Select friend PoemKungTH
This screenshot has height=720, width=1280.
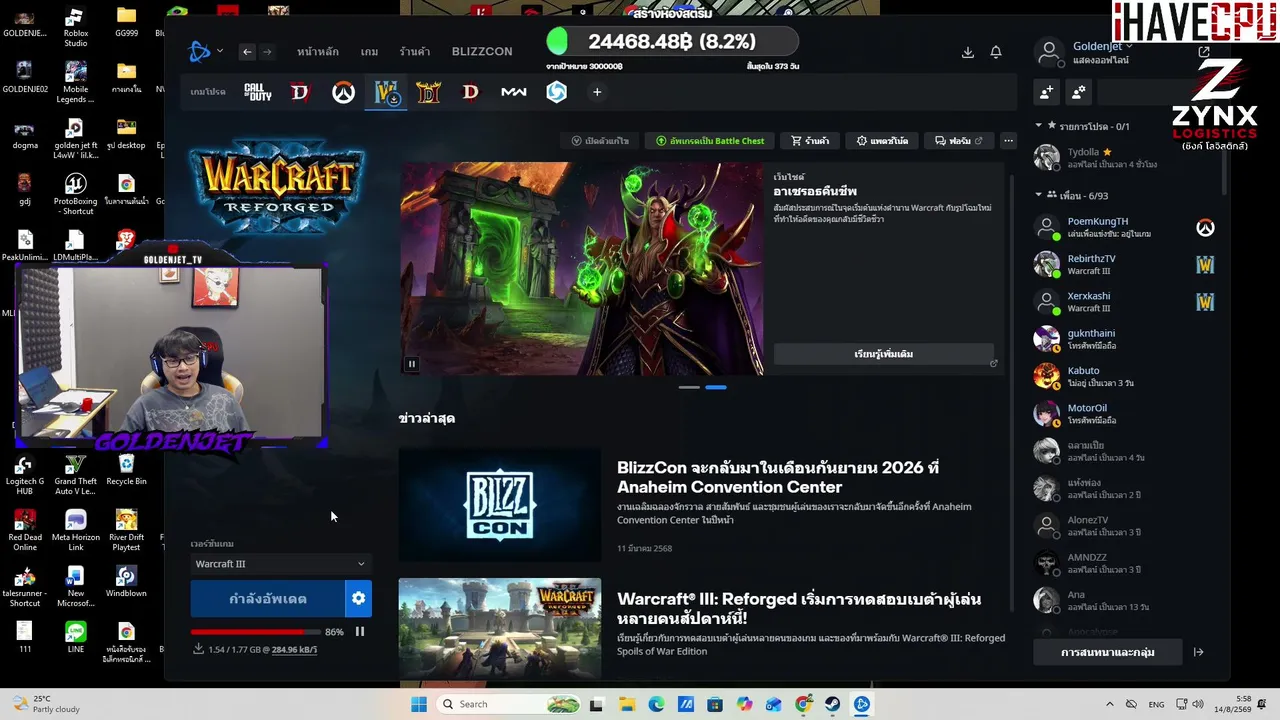(x=1125, y=227)
